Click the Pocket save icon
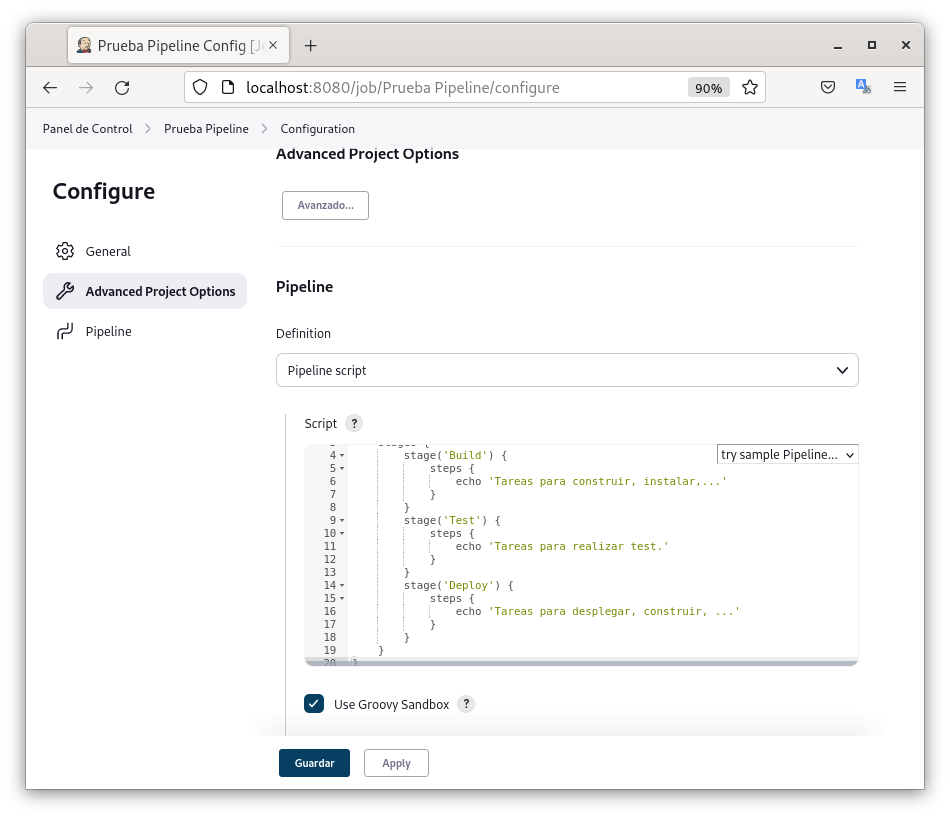Image resolution: width=950 pixels, height=818 pixels. pyautogui.click(x=828, y=88)
